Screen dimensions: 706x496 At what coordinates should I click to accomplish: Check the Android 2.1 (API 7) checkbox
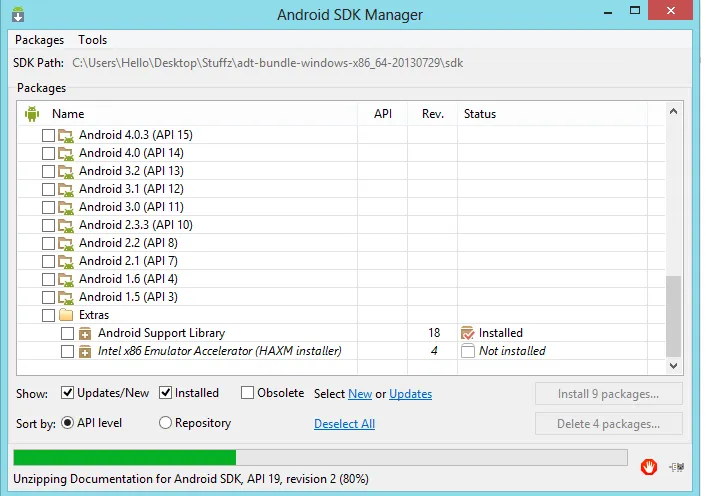[x=48, y=262]
